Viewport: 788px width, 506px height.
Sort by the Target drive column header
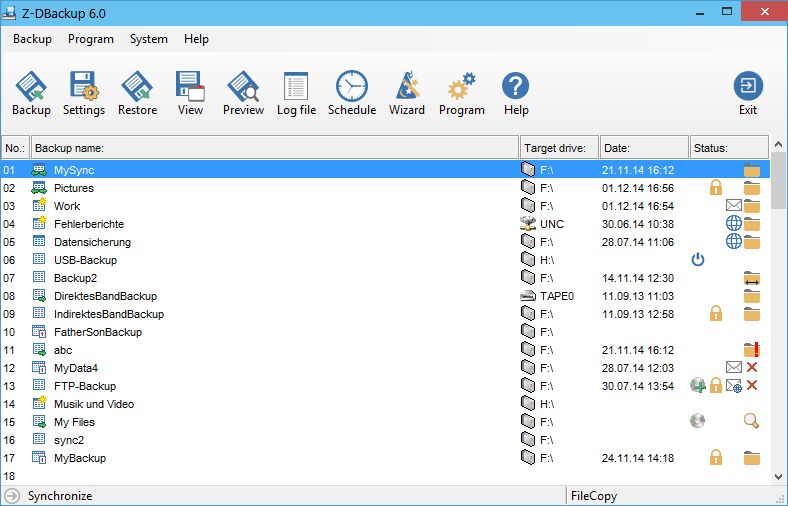(x=559, y=148)
